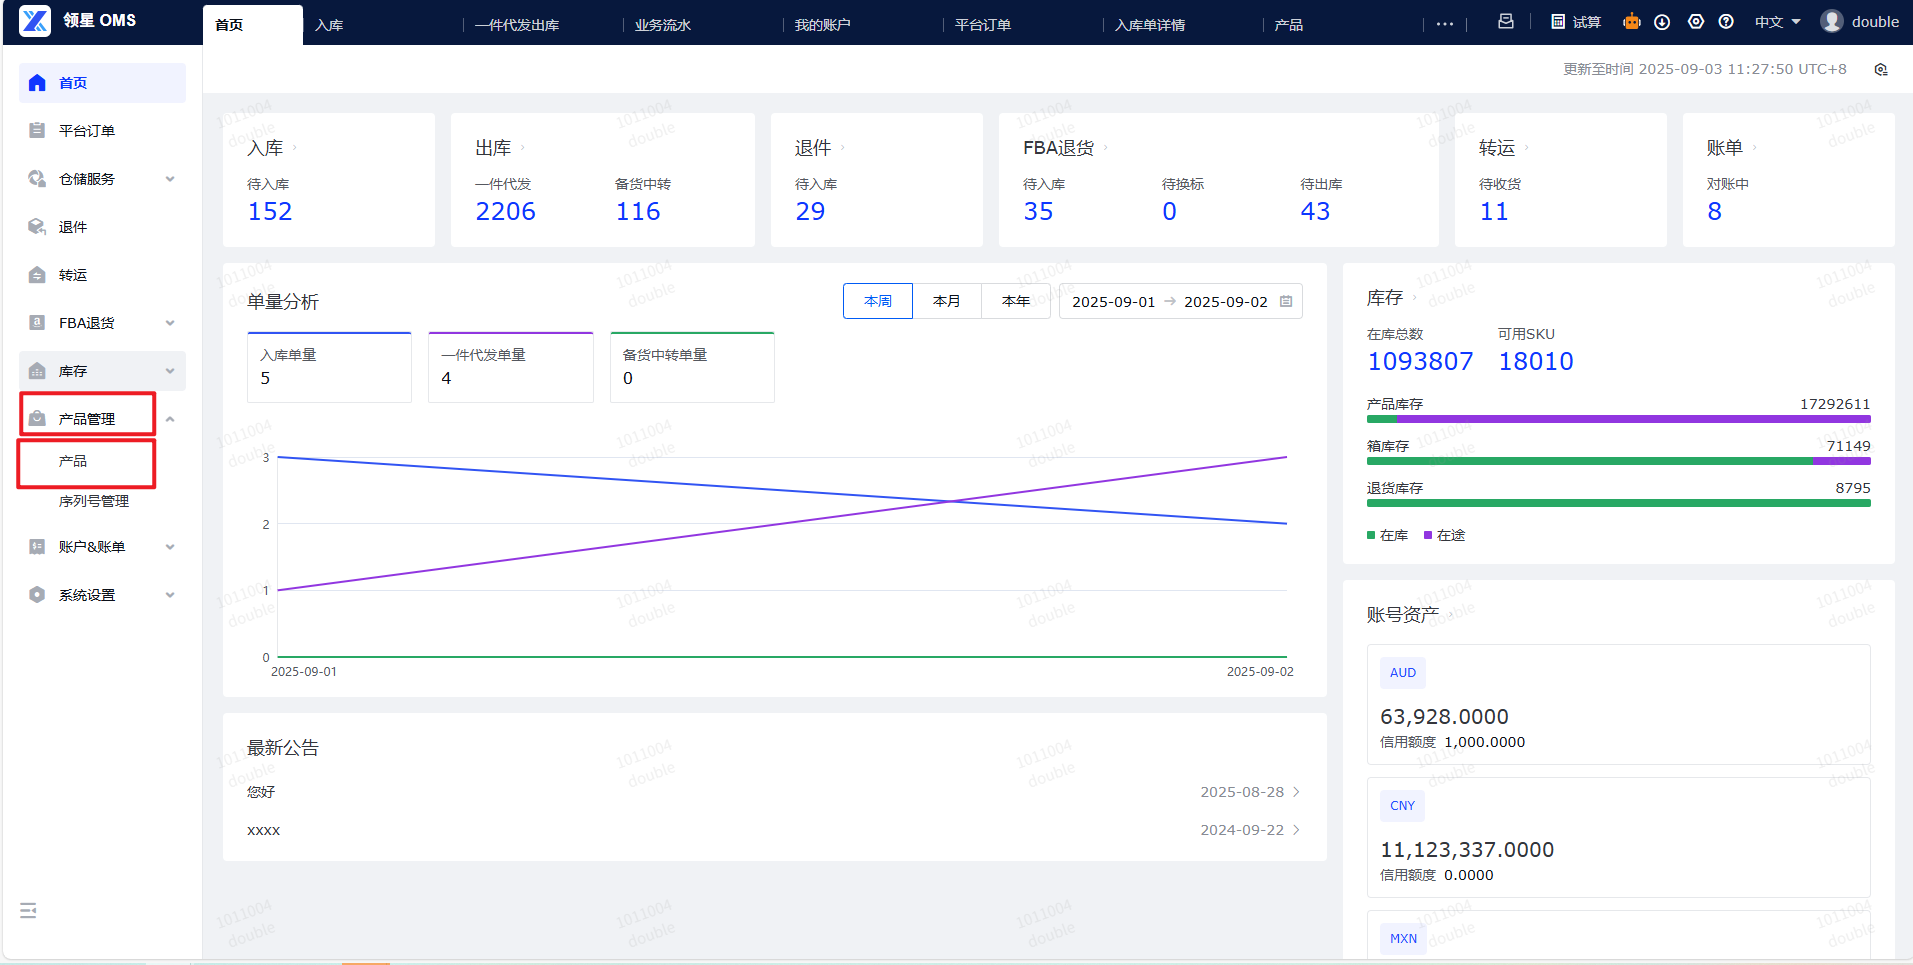Switch to the 入库单详情 tab

1150,25
